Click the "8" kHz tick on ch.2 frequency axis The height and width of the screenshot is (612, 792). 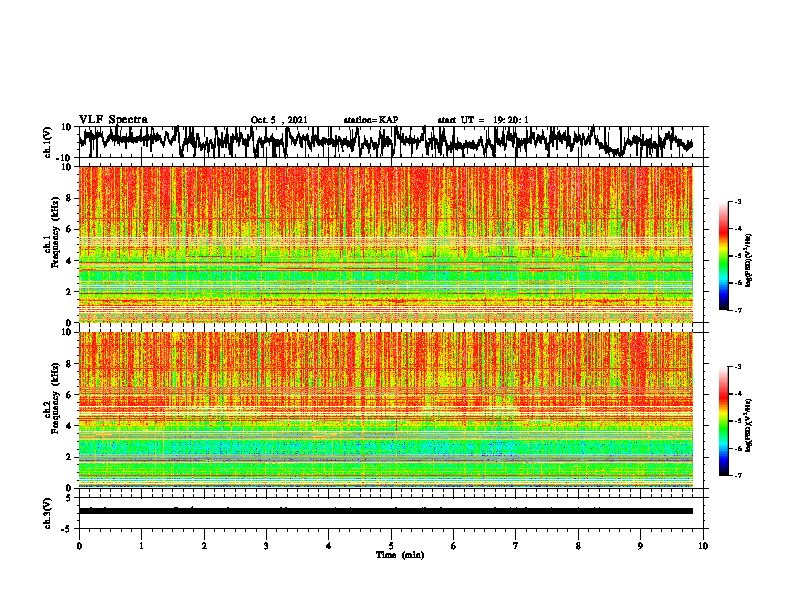pos(69,363)
